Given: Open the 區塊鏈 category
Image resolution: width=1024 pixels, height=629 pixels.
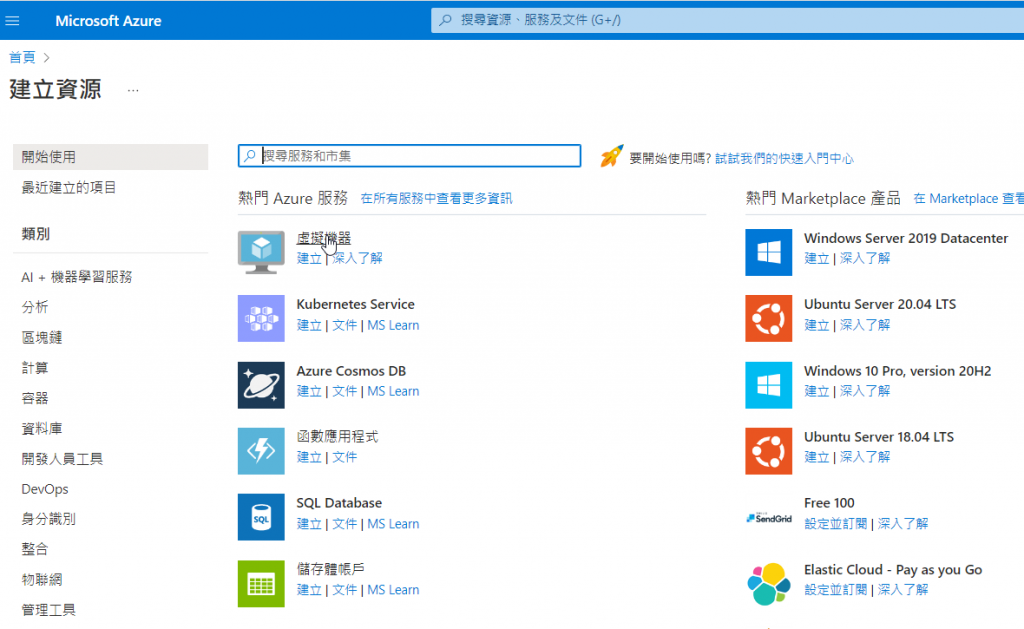Looking at the screenshot, I should point(42,338).
